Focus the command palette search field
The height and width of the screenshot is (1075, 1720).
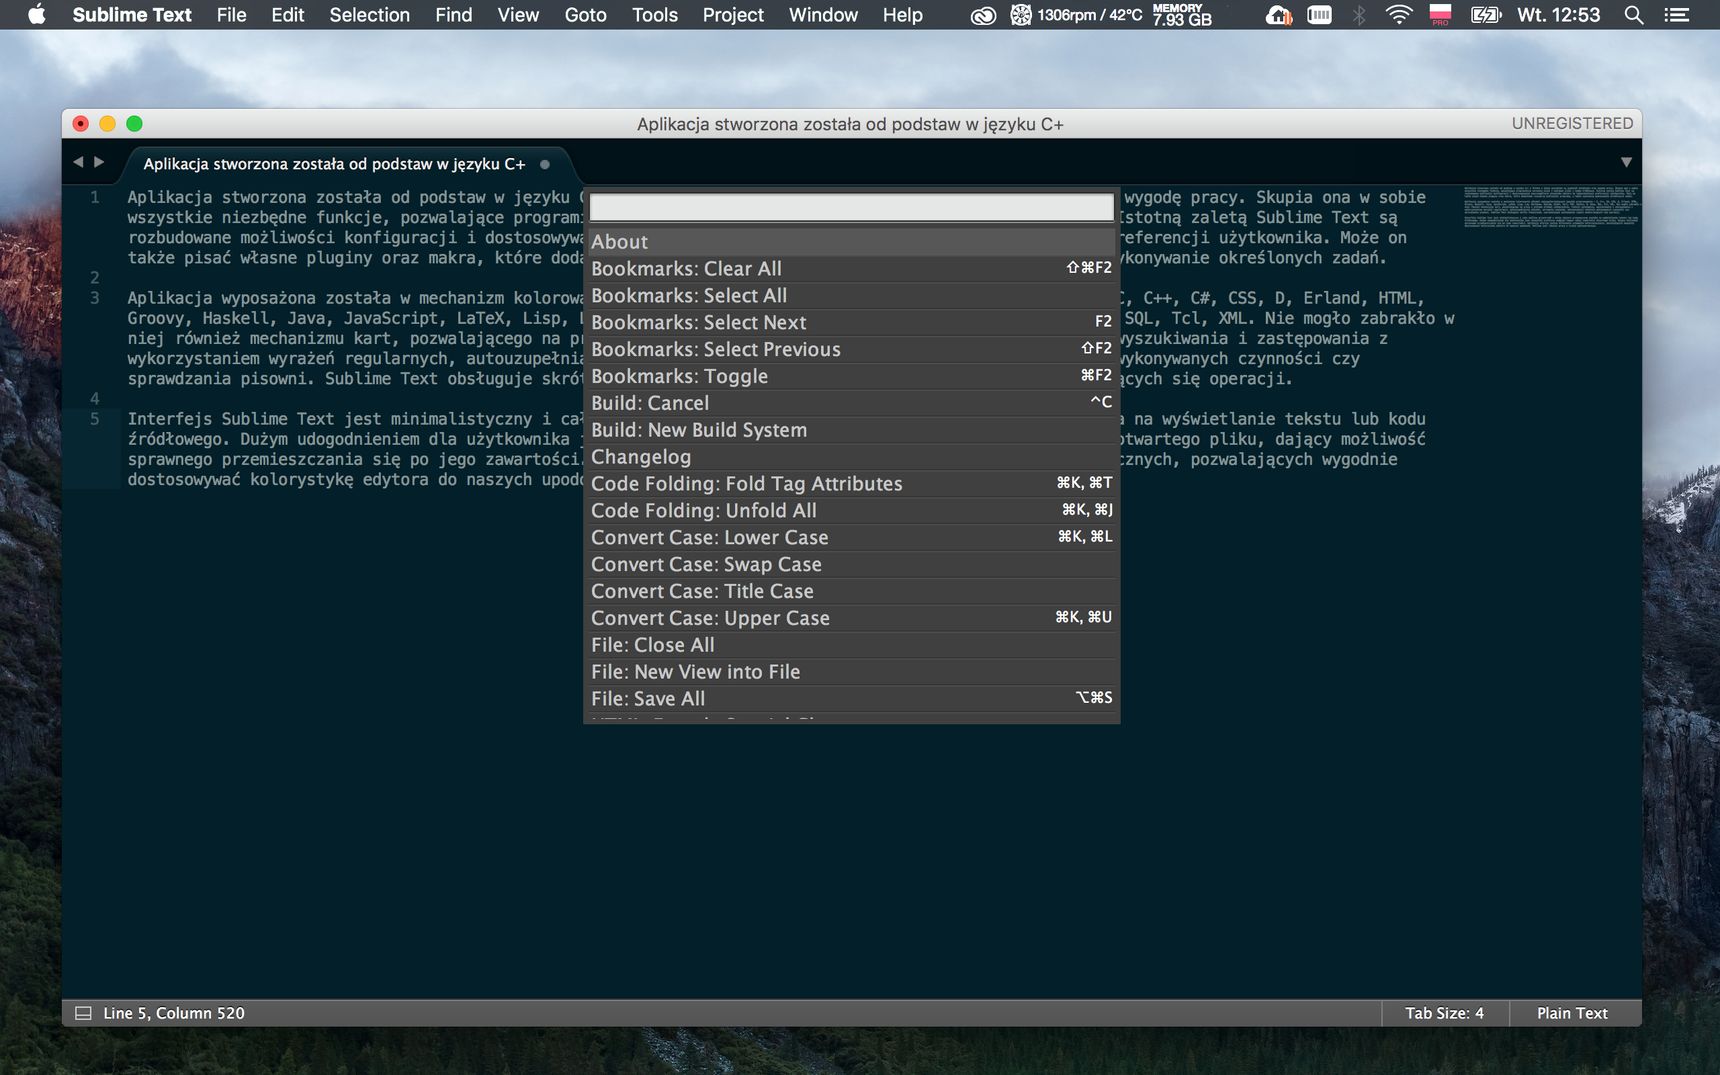coord(851,207)
